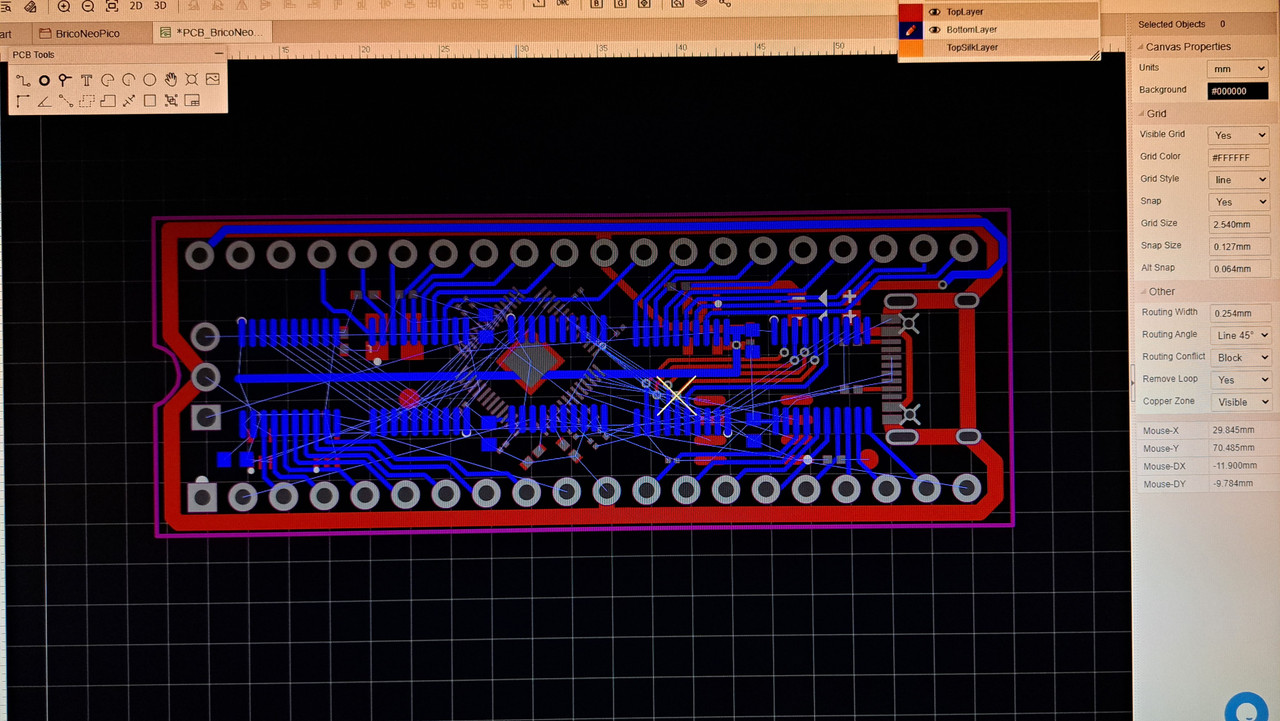Select the Dimension measure tool
The image size is (1280, 721).
[128, 101]
